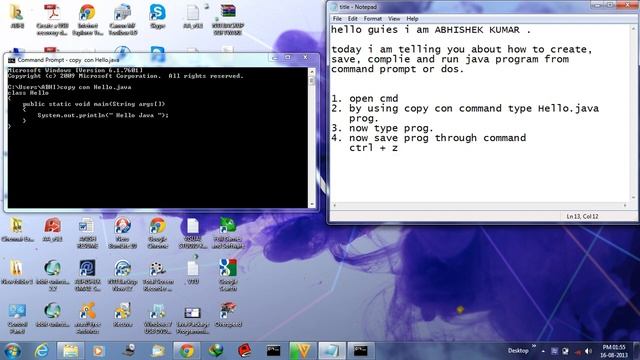Open Windows Explorer from the taskbar

point(70,350)
